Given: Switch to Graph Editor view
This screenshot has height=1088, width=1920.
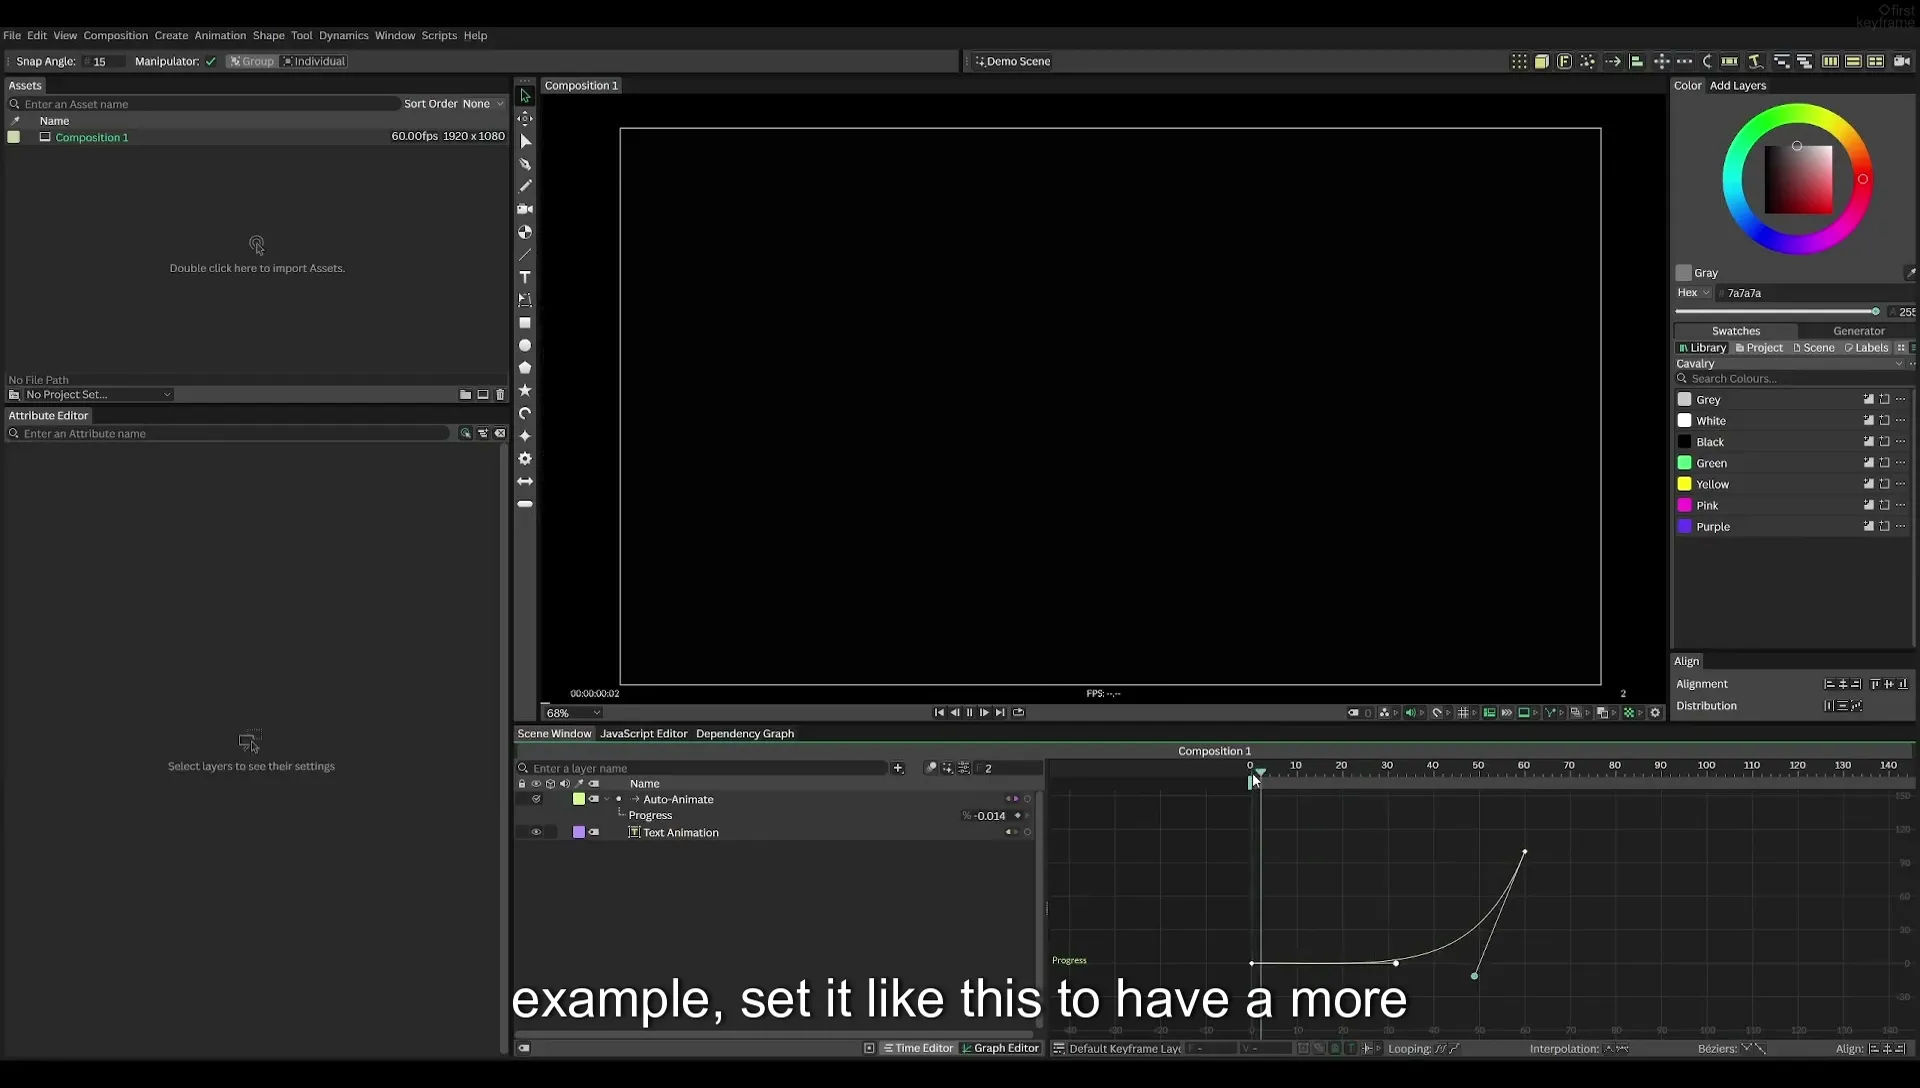Looking at the screenshot, I should [1000, 1049].
